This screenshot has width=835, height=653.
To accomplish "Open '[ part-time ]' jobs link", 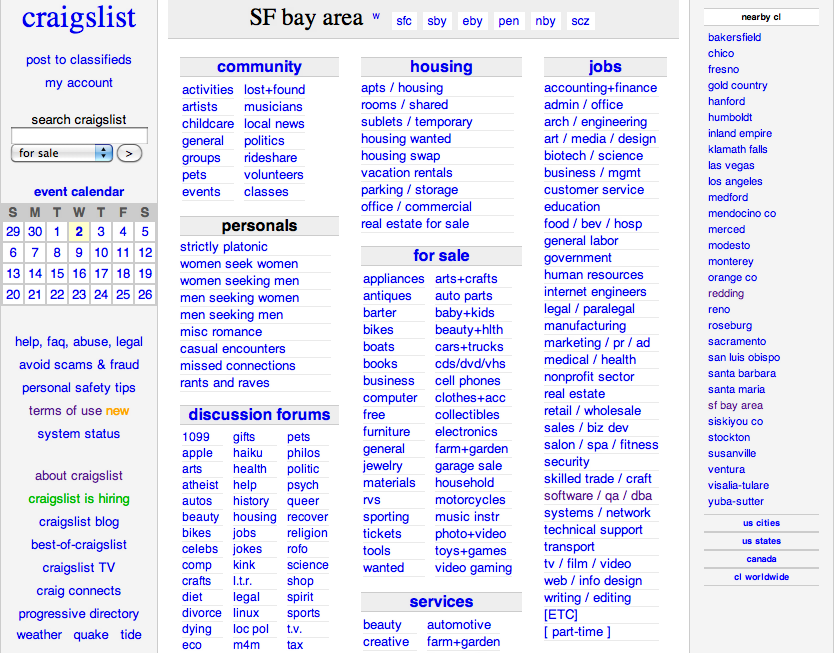I will pyautogui.click(x=577, y=632).
